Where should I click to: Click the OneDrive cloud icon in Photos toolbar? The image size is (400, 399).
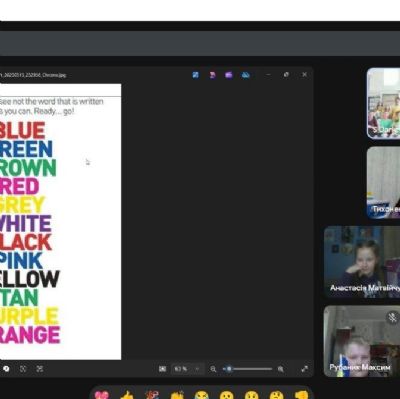[x=246, y=75]
